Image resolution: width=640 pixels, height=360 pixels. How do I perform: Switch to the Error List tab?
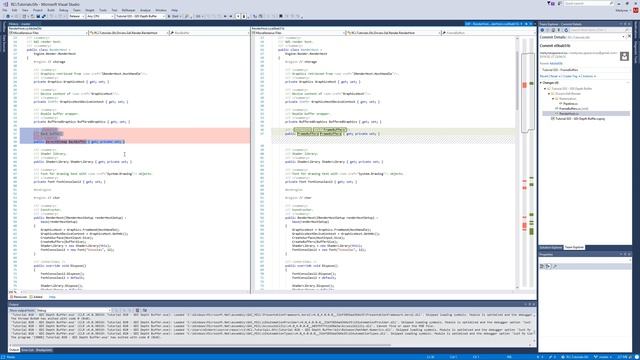(28, 350)
